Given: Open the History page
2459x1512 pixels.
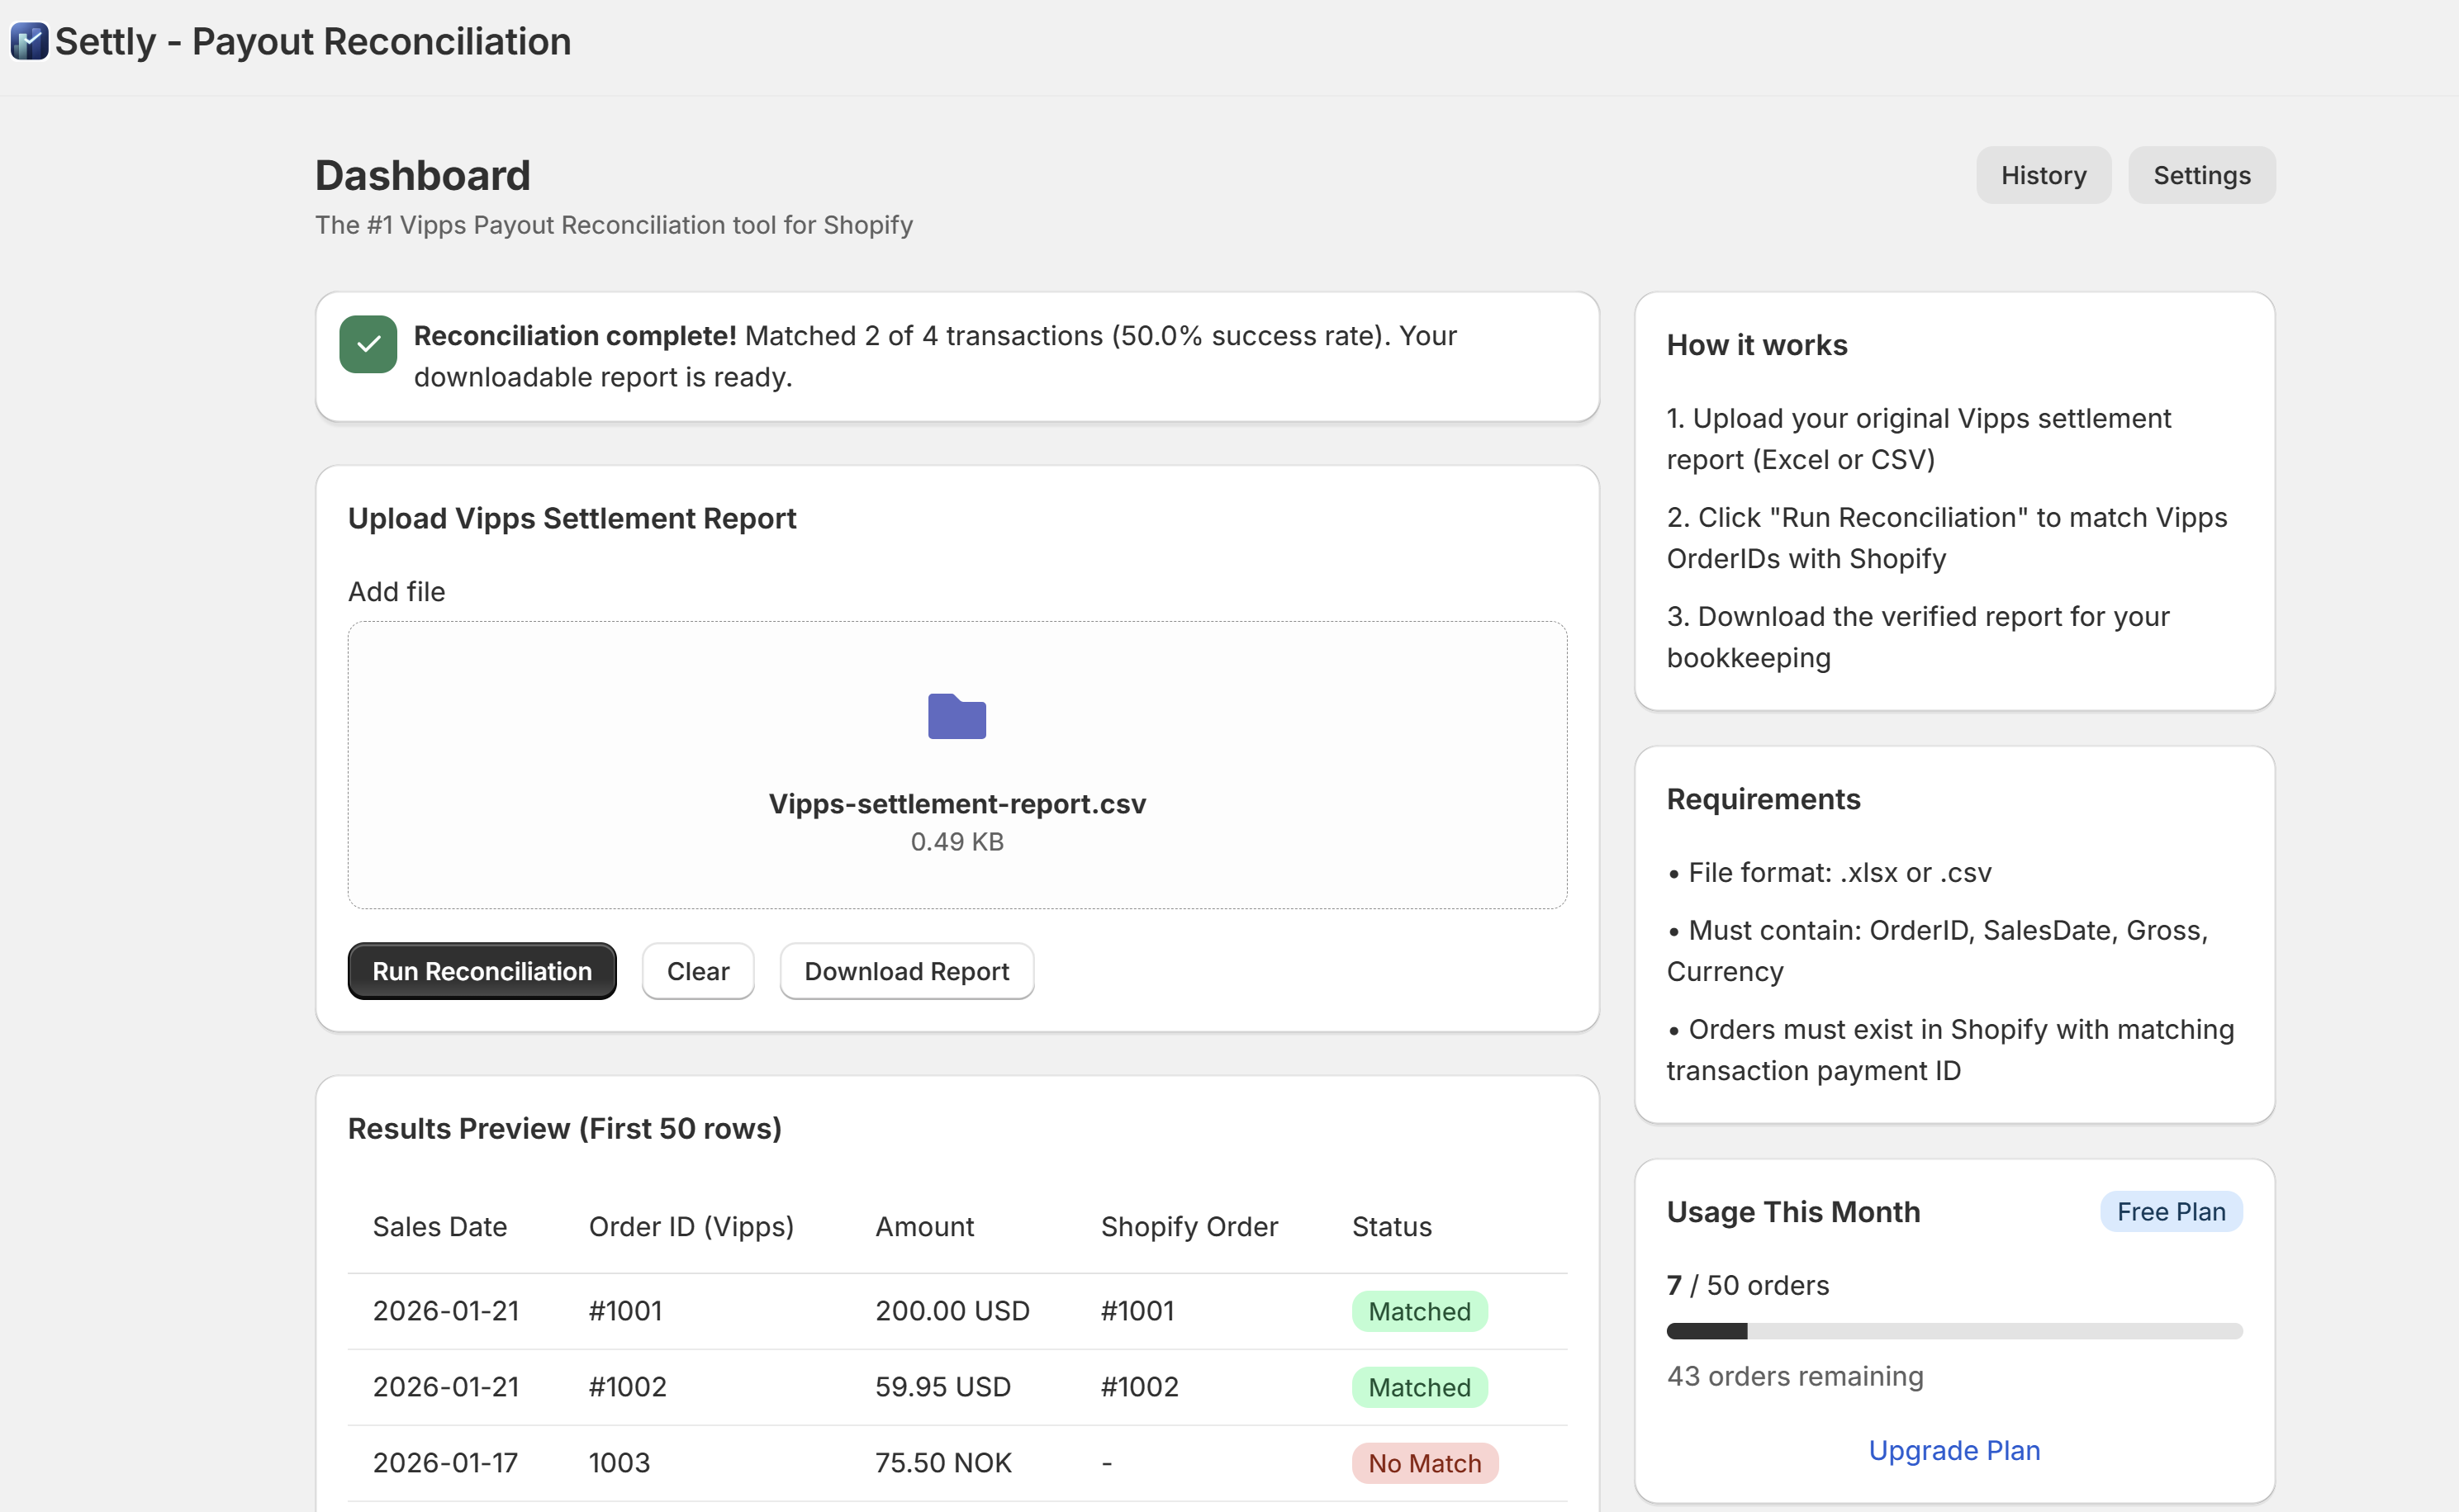Looking at the screenshot, I should tap(2042, 175).
